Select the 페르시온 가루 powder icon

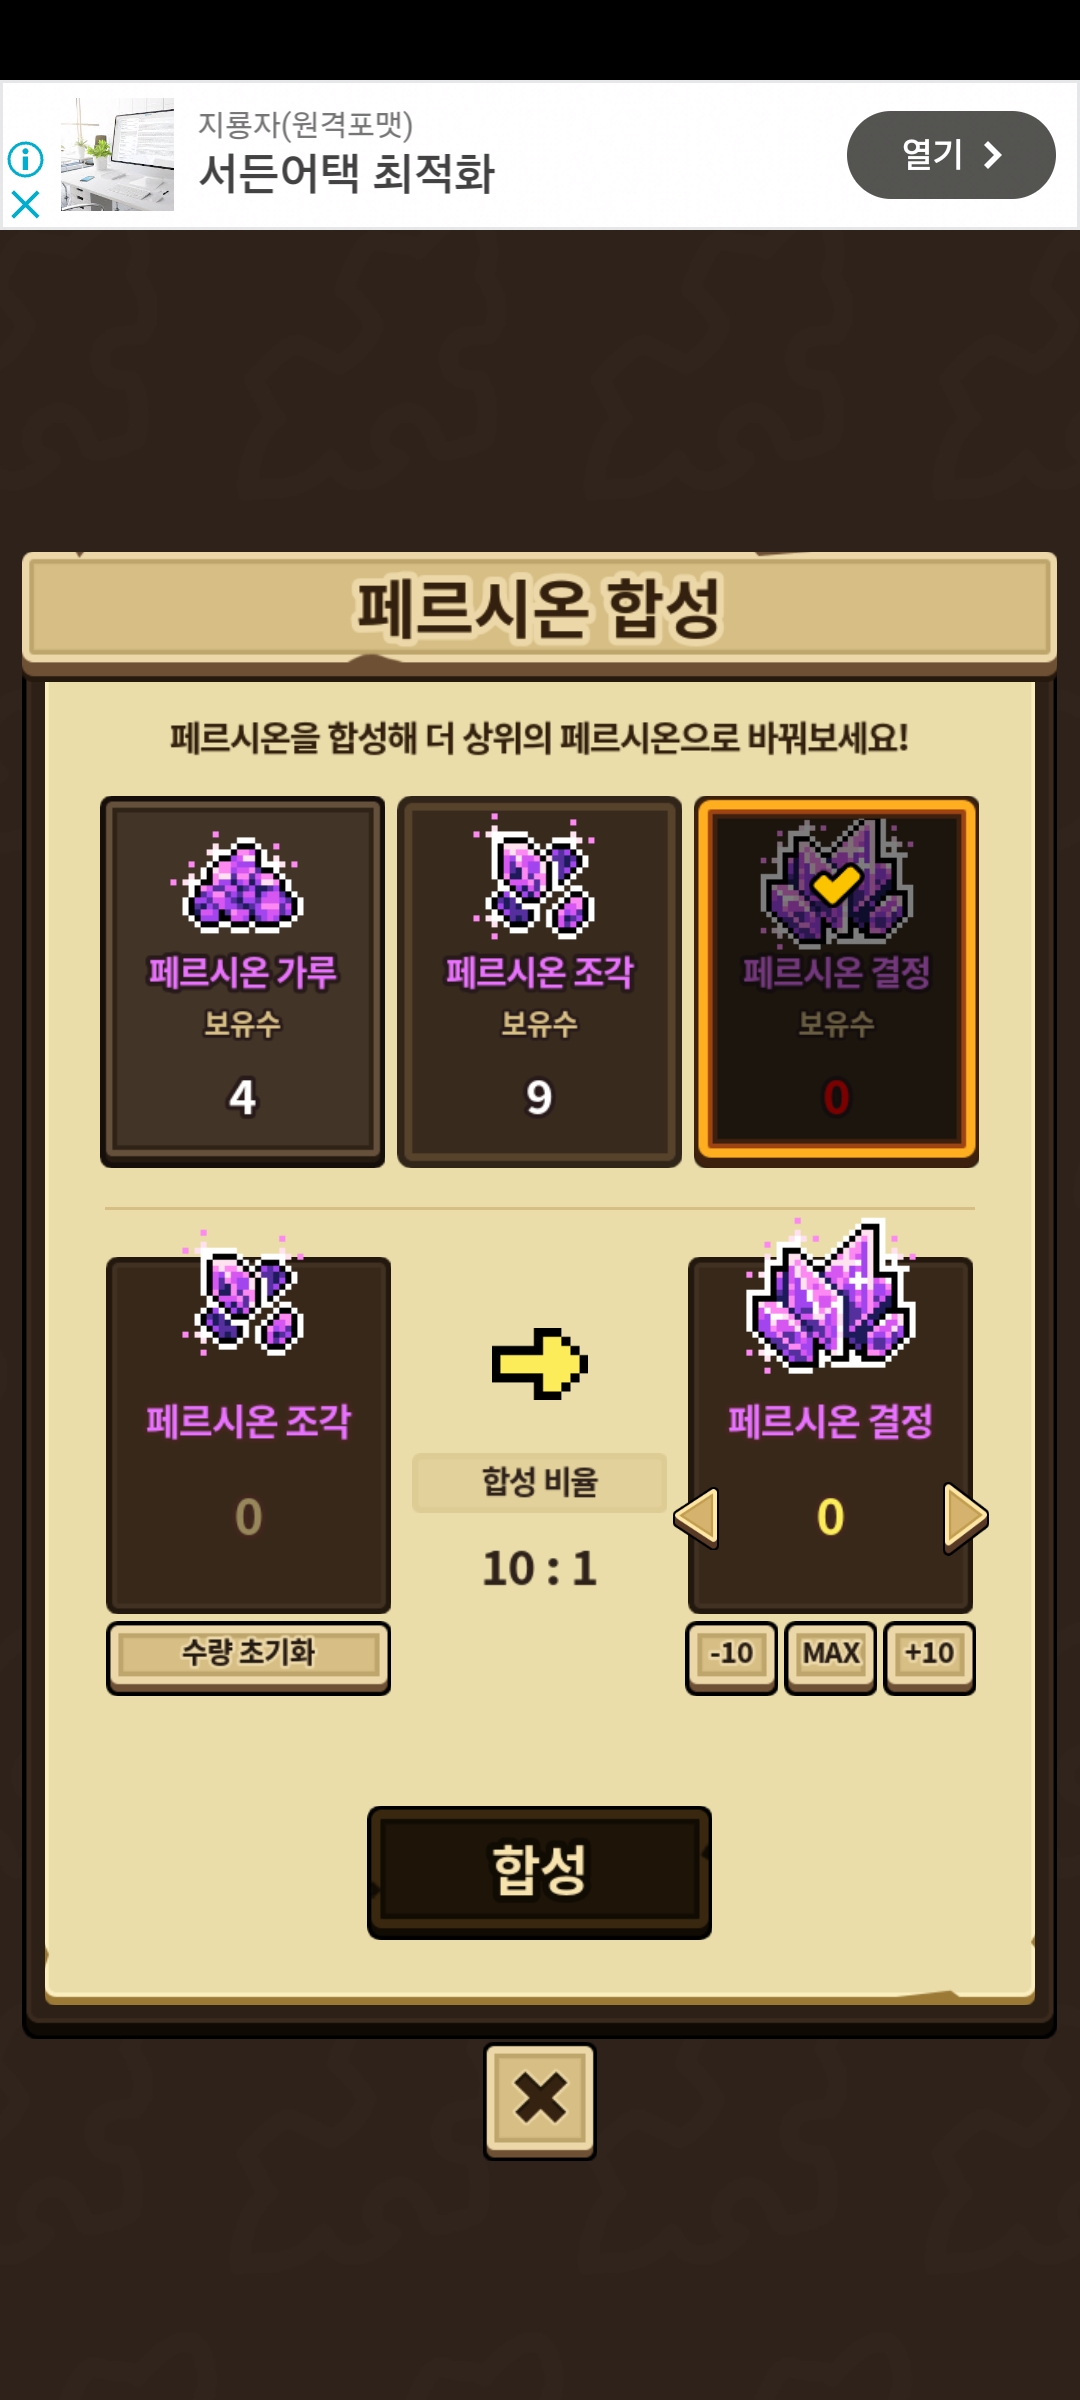(x=242, y=884)
